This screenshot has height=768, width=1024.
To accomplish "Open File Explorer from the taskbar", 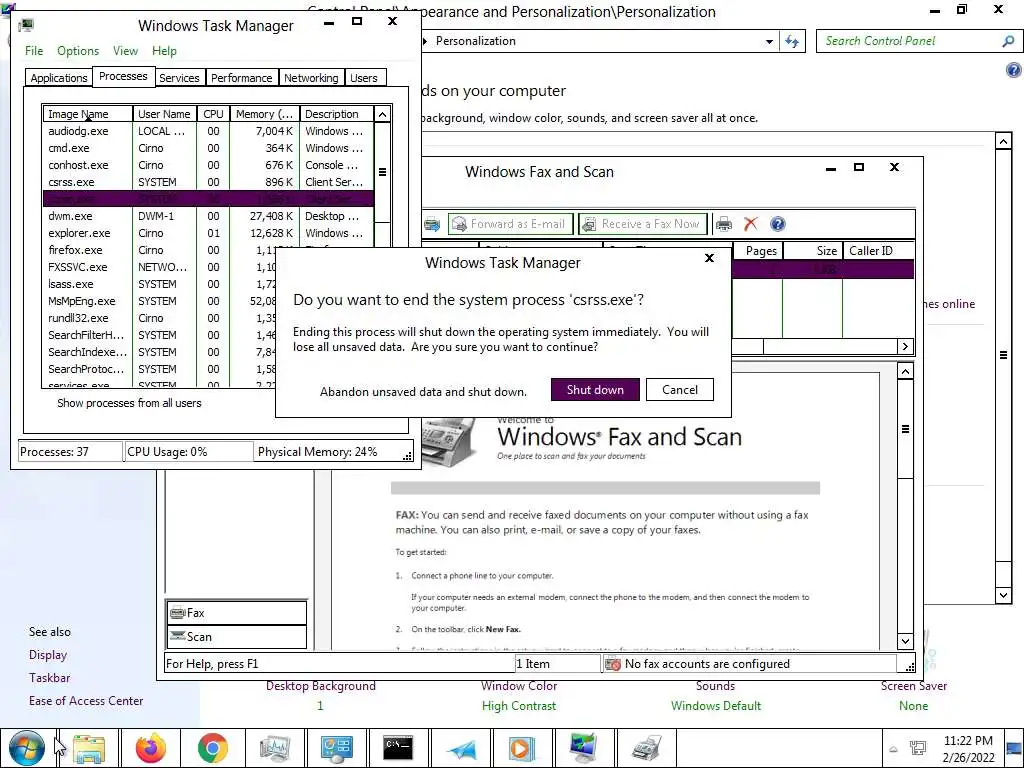I will point(89,748).
